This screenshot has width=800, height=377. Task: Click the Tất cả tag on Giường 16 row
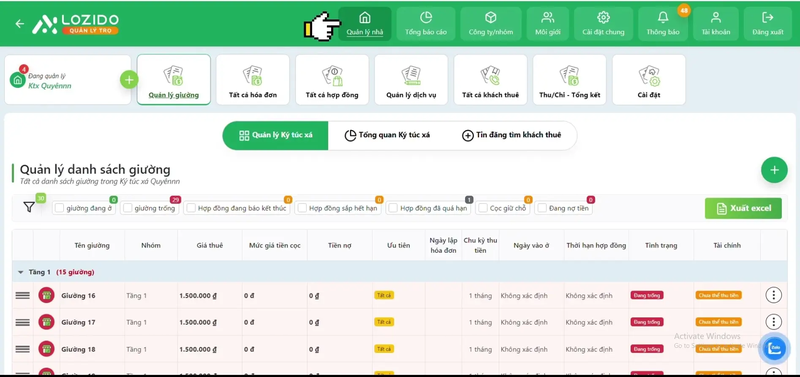(x=384, y=295)
